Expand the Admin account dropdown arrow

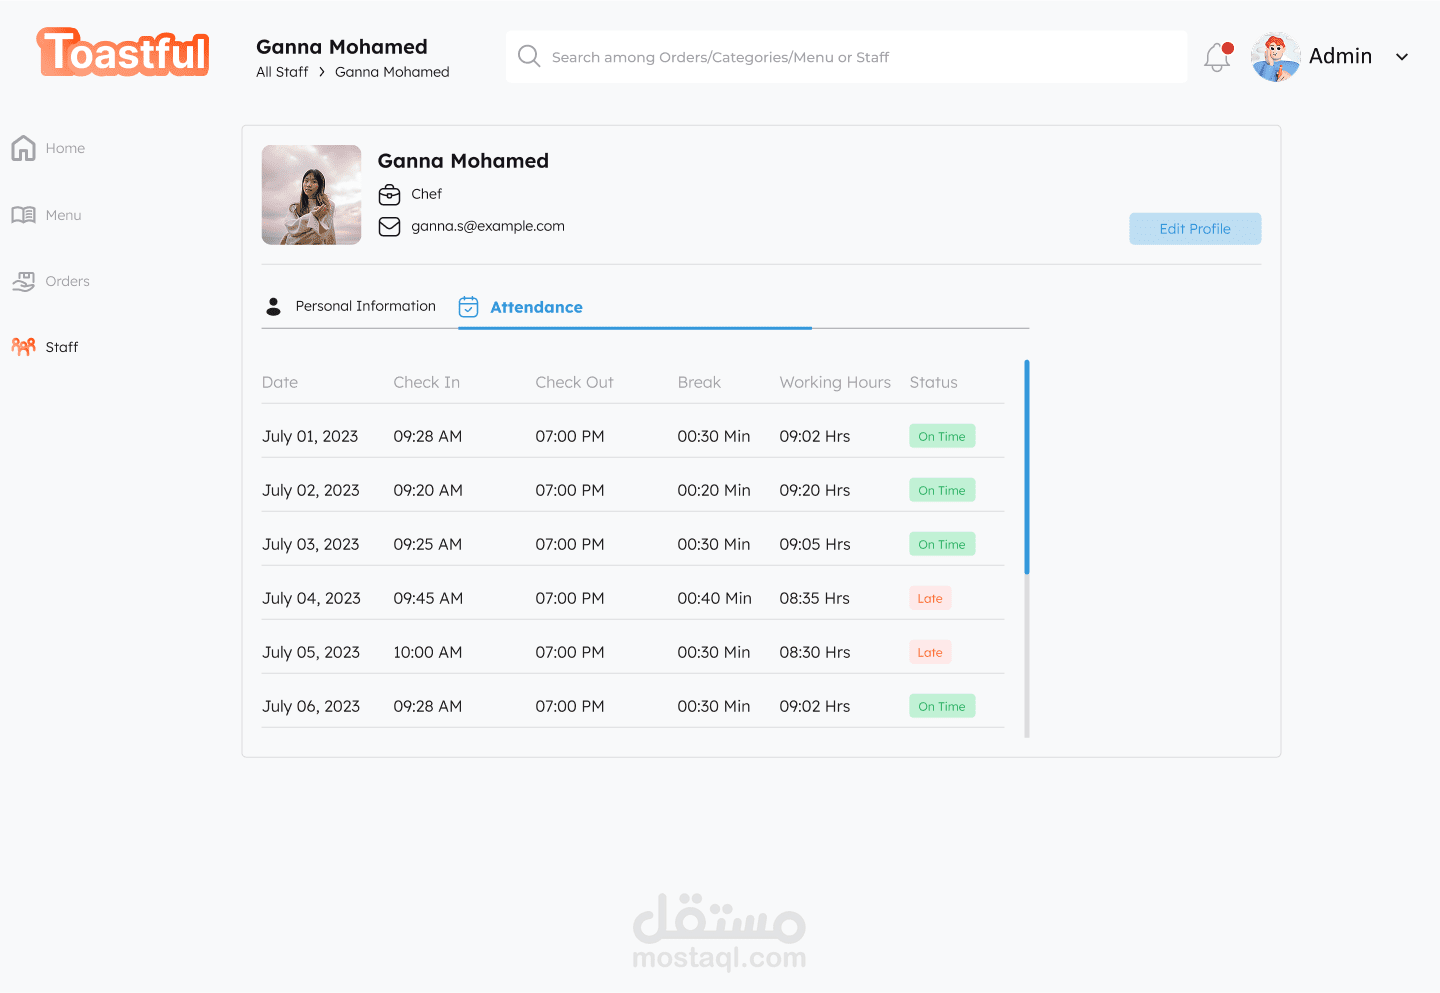1402,57
